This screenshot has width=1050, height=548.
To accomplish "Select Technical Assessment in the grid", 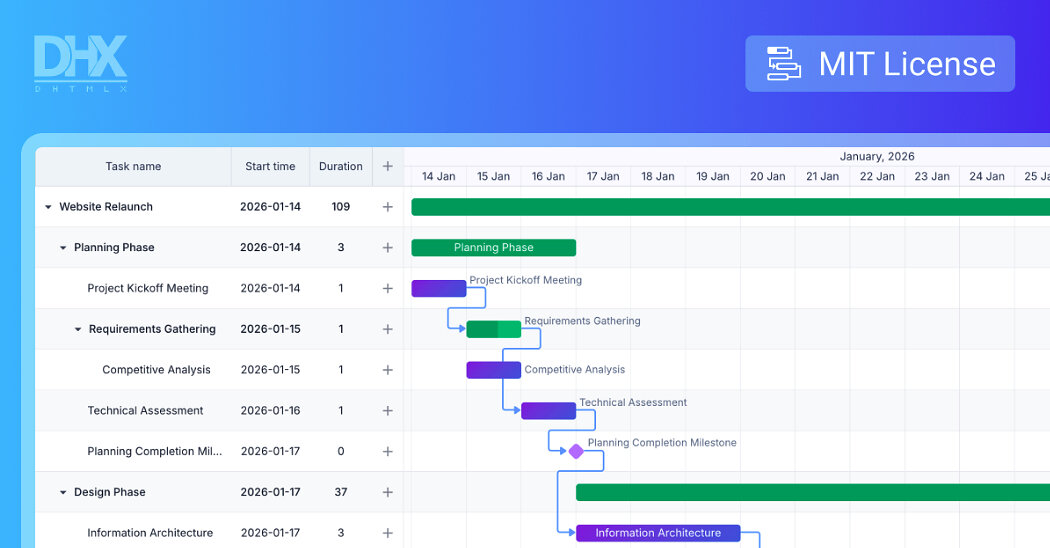I will click(145, 411).
